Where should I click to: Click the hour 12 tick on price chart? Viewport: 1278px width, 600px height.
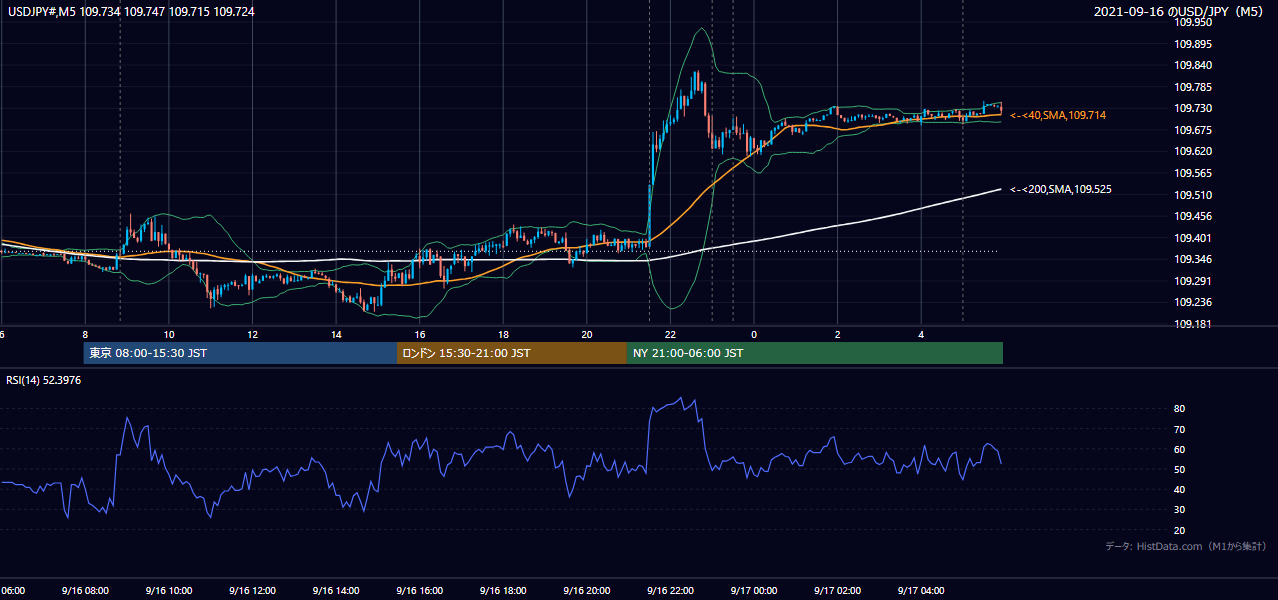pos(252,335)
